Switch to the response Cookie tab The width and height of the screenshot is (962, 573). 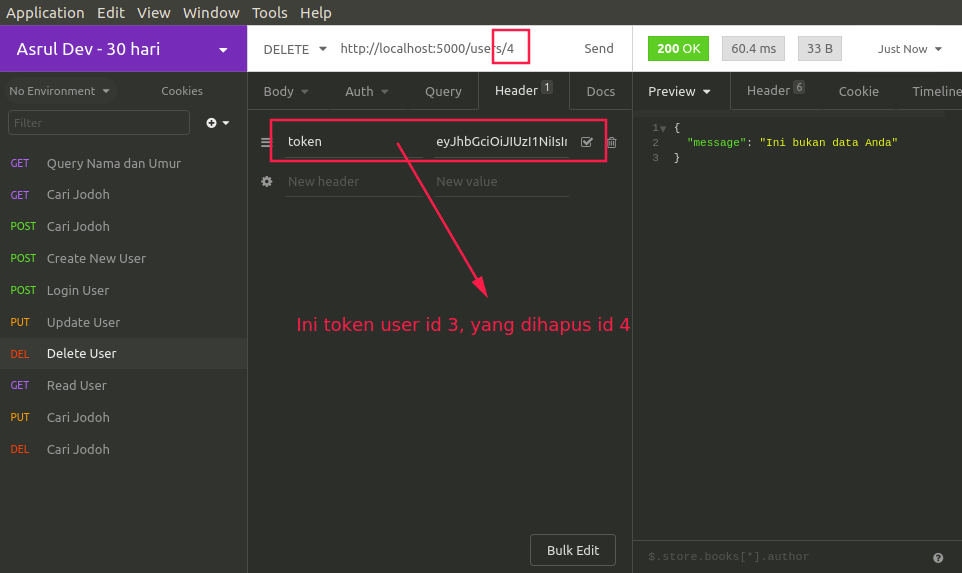[x=858, y=91]
